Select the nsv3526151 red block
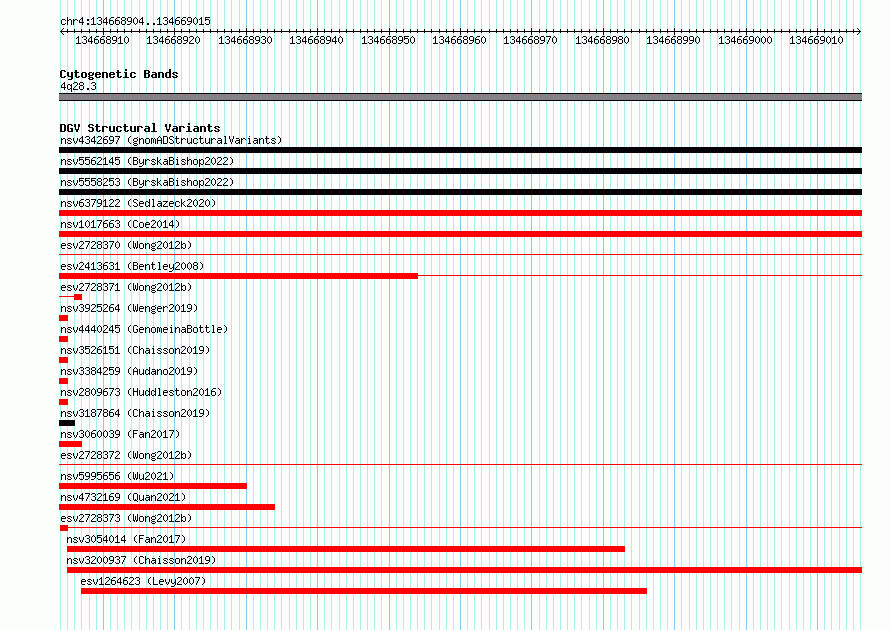Image resolution: width=890 pixels, height=630 pixels. 64,360
